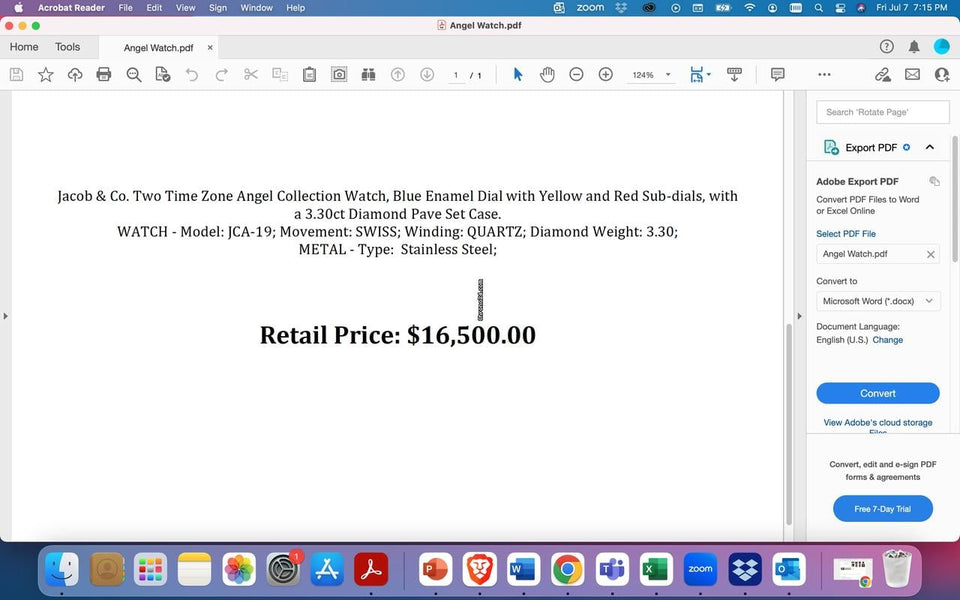This screenshot has height=600, width=960.
Task: Open the notifications bell
Action: coord(914,47)
